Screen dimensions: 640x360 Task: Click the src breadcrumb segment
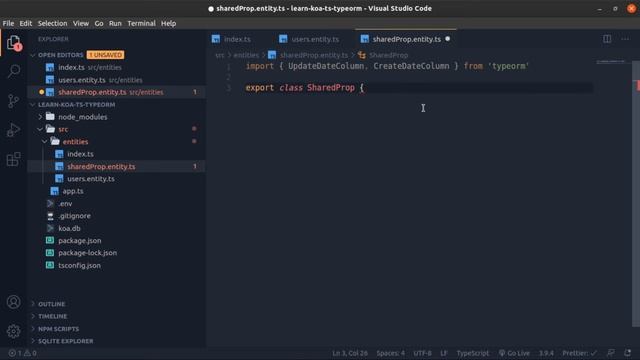[x=220, y=55]
